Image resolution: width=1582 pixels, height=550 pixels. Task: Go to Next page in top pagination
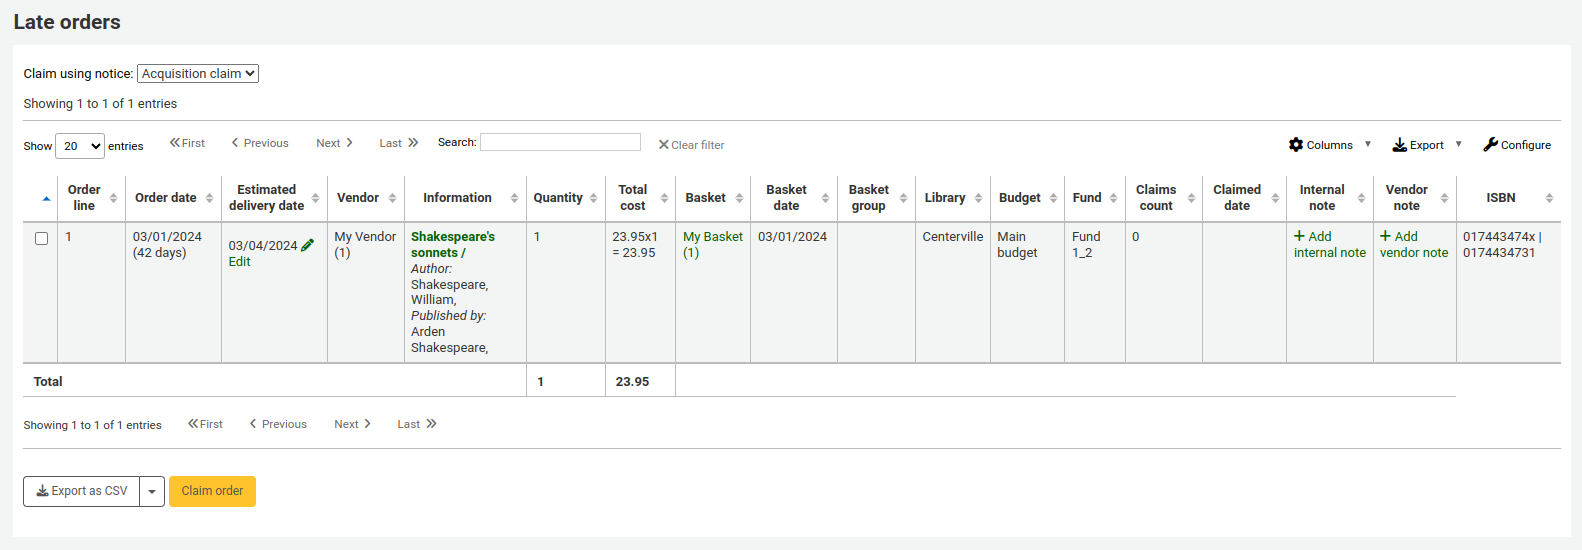[334, 143]
